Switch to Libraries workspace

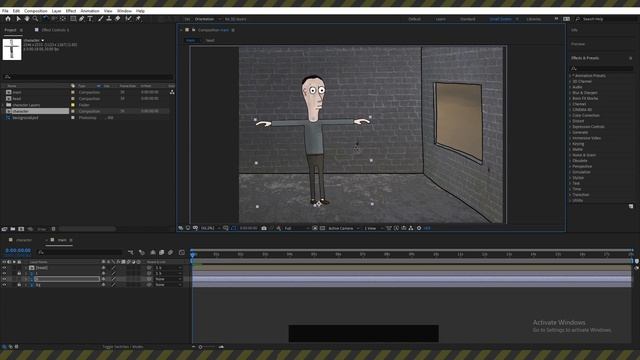pos(533,19)
